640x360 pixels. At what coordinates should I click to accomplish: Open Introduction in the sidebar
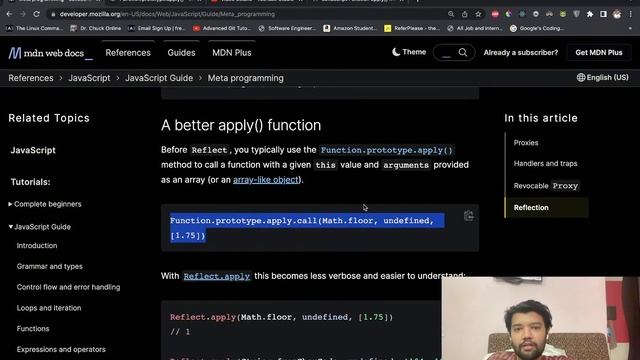click(37, 246)
